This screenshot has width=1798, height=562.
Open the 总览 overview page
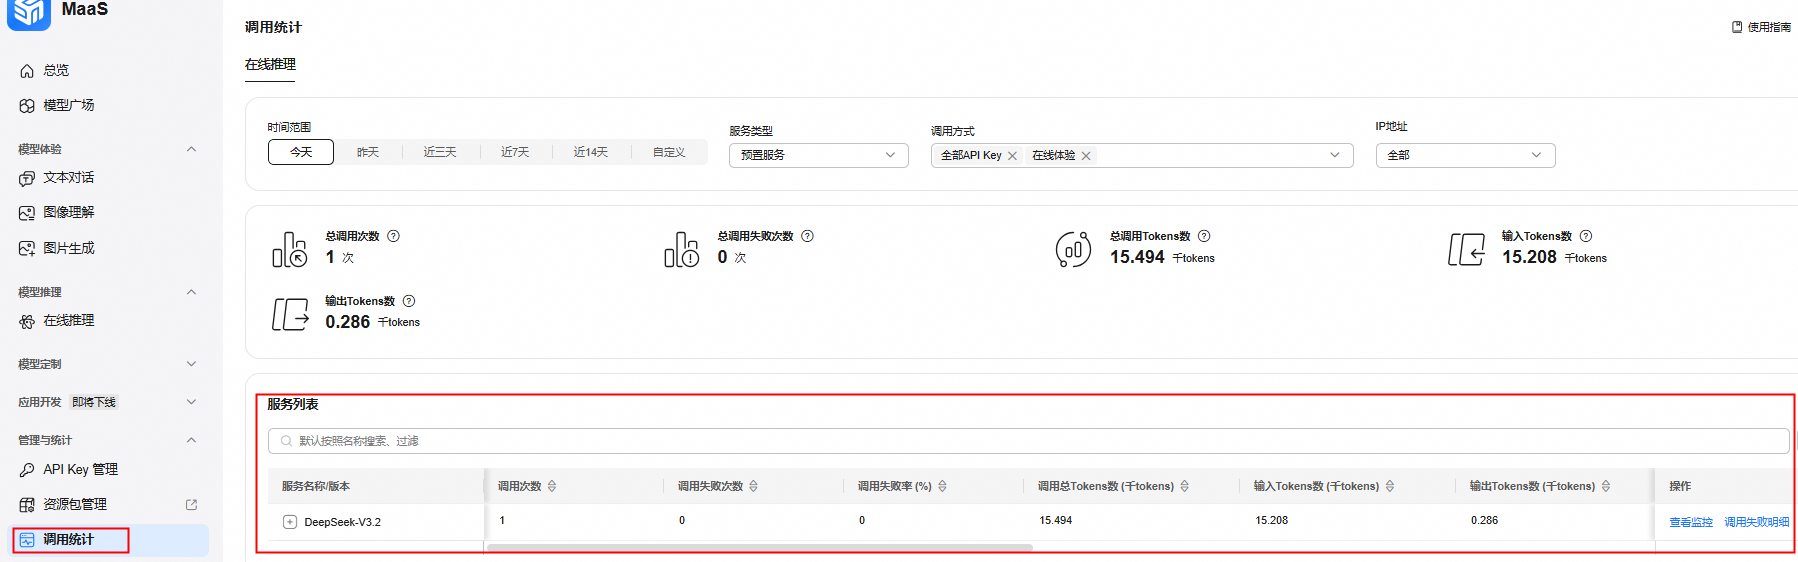point(57,70)
